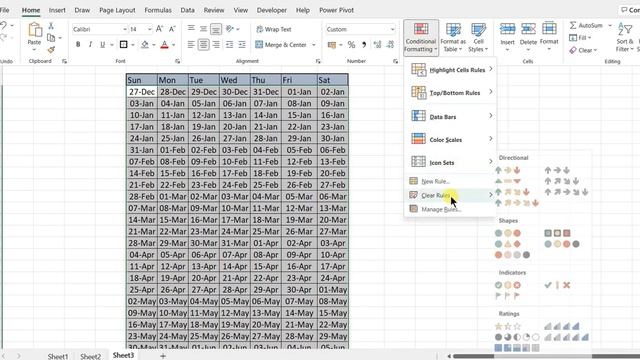Switch to Sheet2 tab
Viewport: 640px width, 360px height.
click(90, 356)
